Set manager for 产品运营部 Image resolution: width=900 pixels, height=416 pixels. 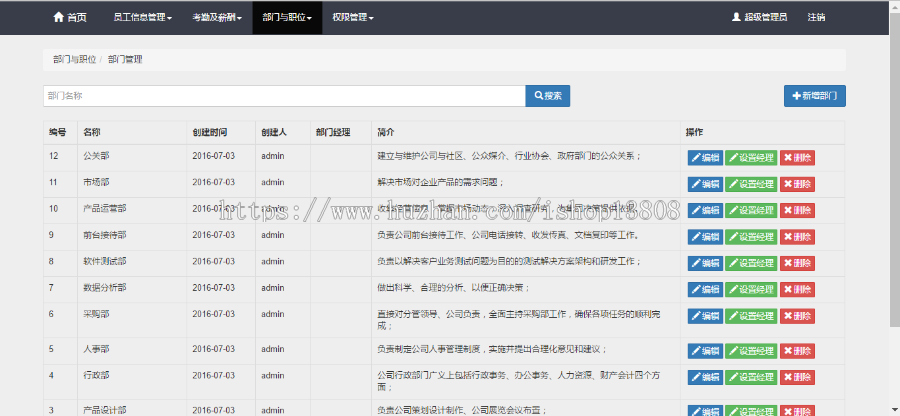point(751,211)
